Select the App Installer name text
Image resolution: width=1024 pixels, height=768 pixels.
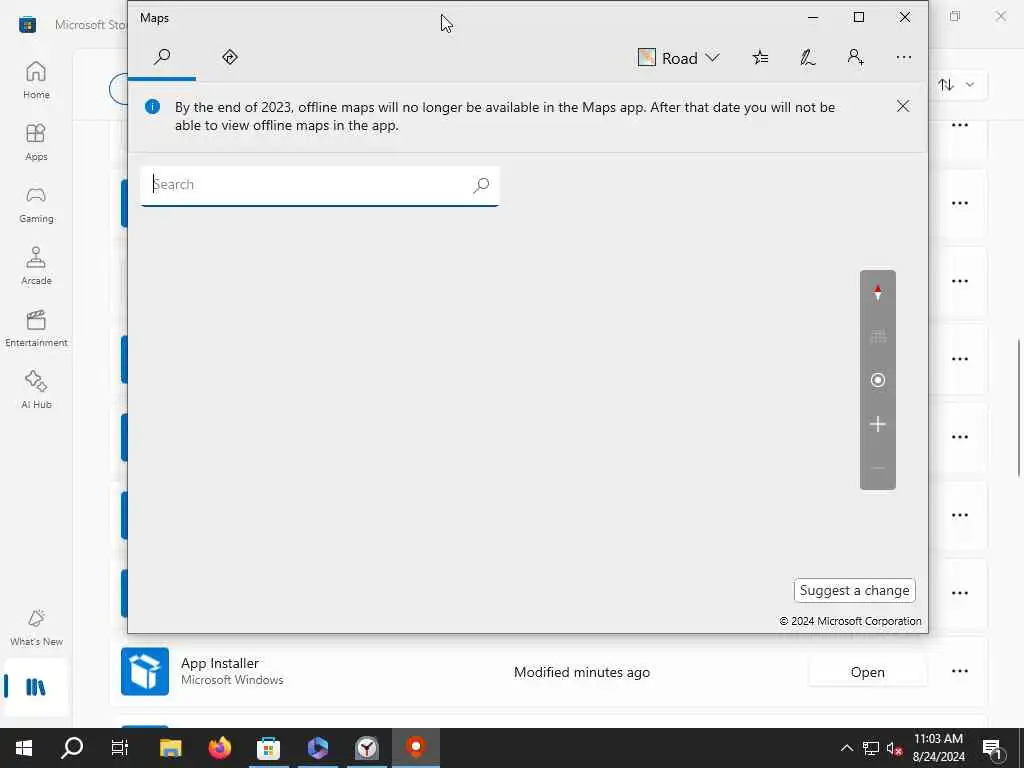[x=220, y=663]
